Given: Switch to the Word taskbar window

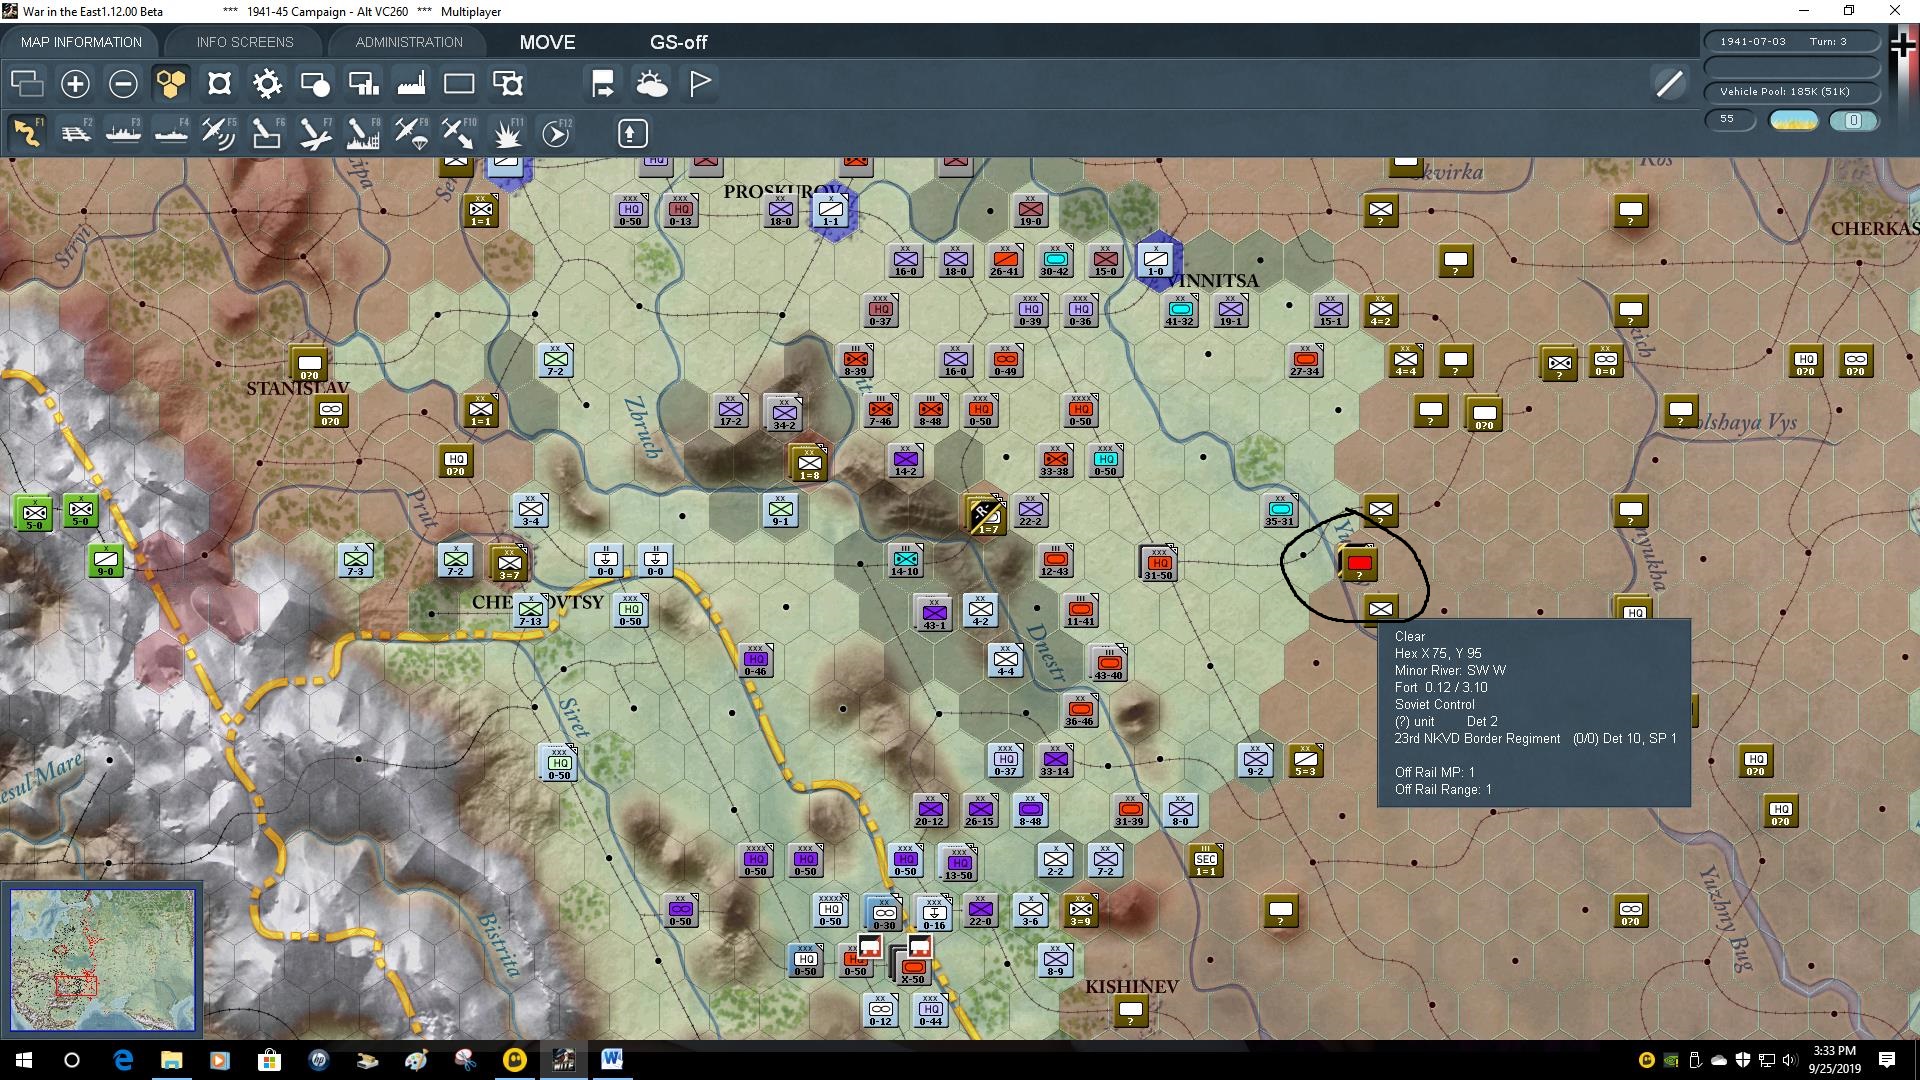Looking at the screenshot, I should click(x=612, y=1060).
